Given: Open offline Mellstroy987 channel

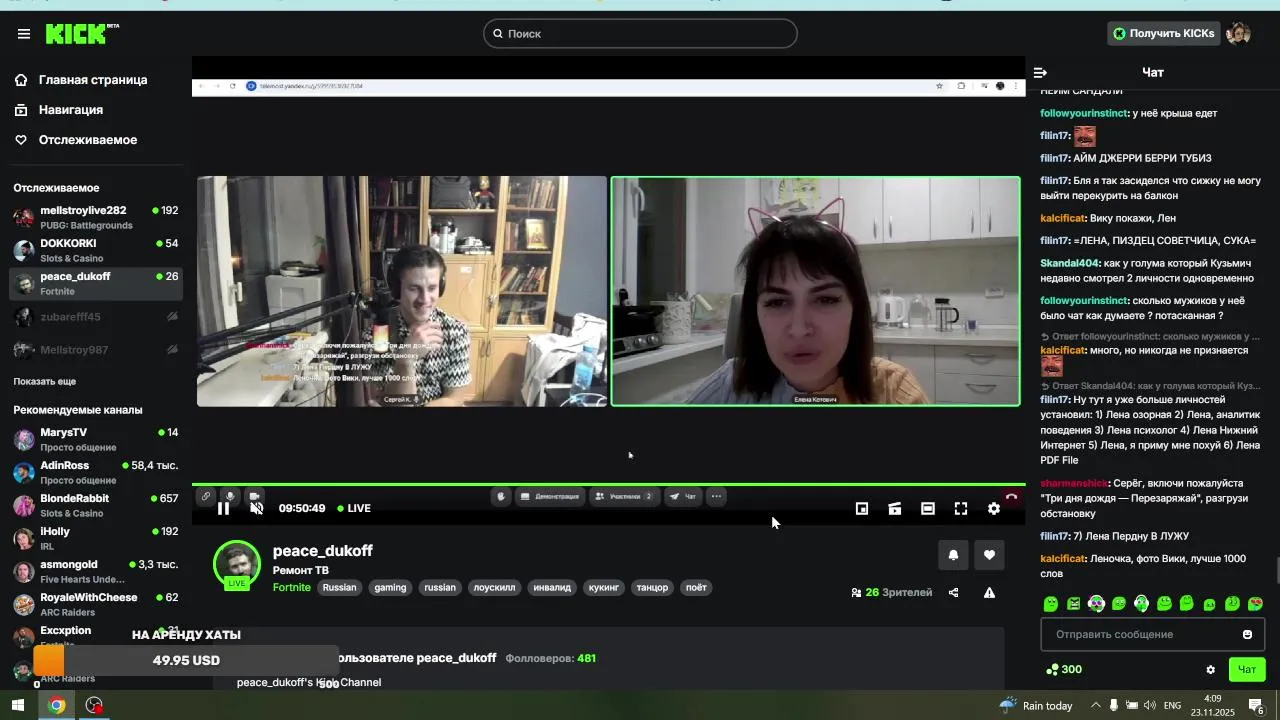Looking at the screenshot, I should (96, 350).
